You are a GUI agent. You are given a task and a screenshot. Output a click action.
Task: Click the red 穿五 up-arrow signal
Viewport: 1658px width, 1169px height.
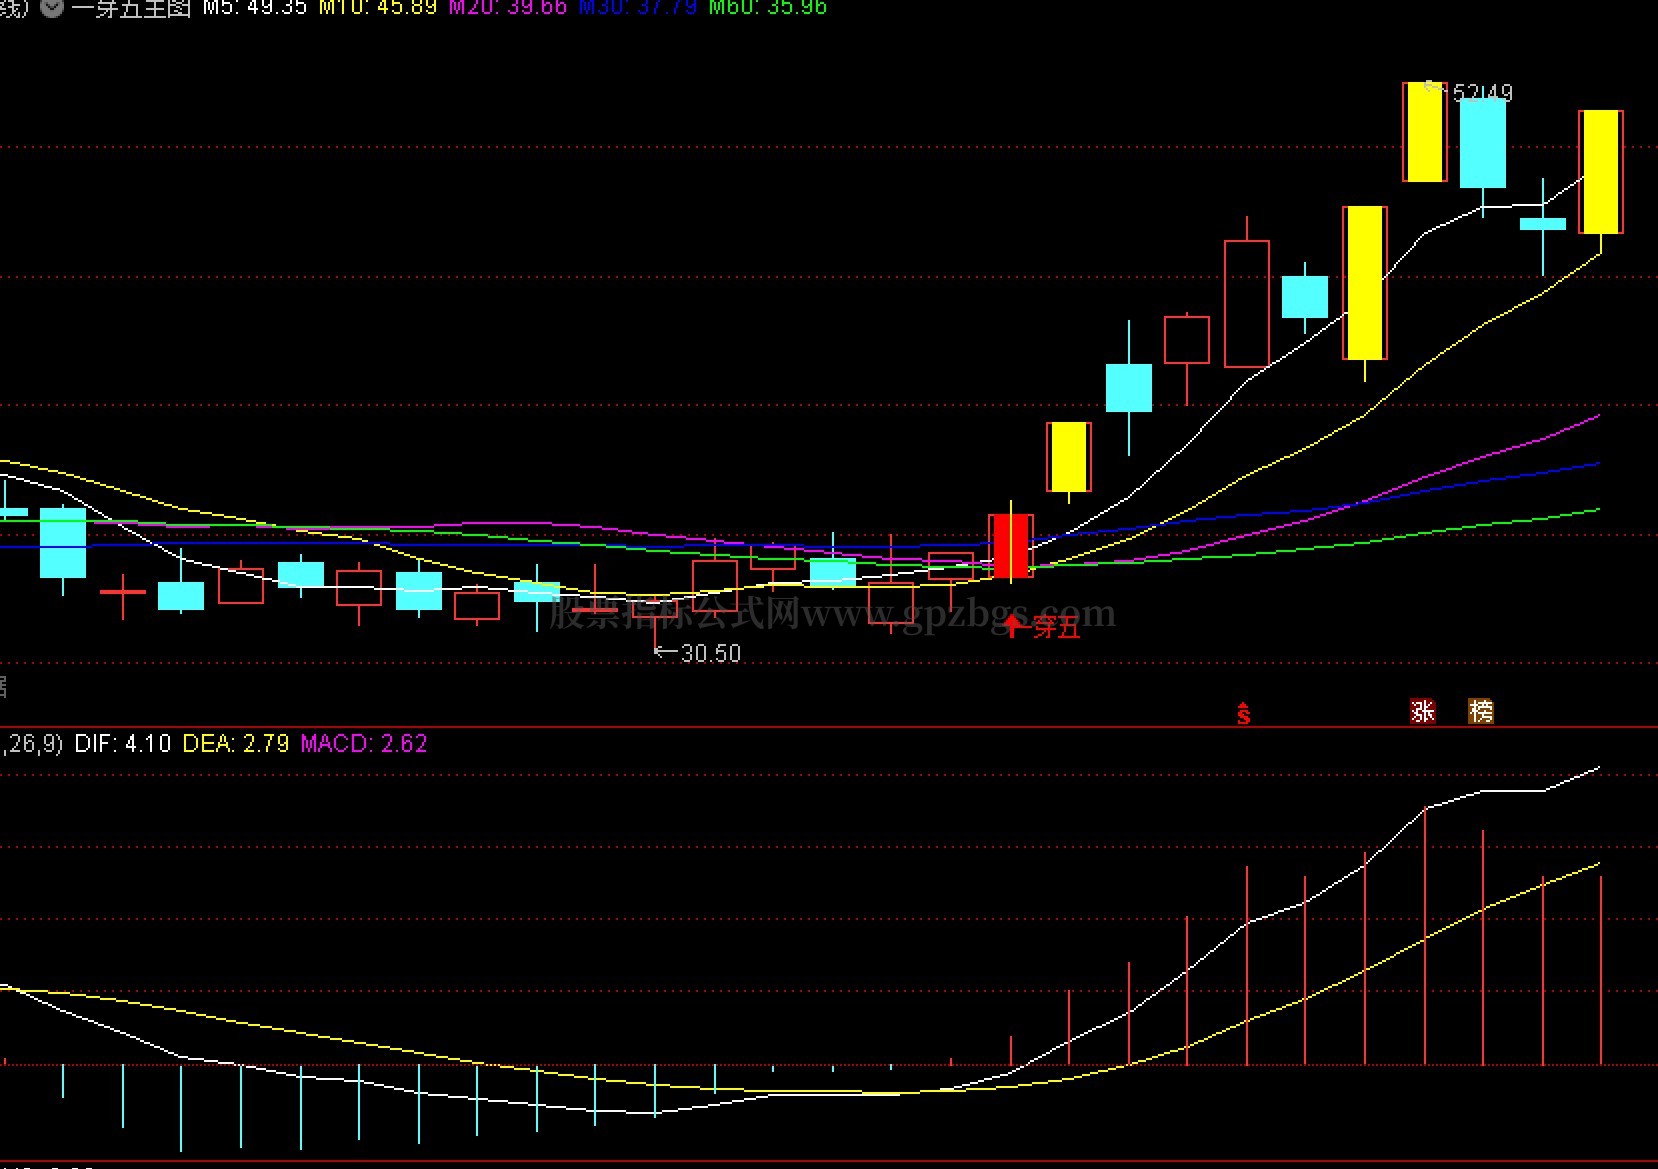[x=1043, y=627]
